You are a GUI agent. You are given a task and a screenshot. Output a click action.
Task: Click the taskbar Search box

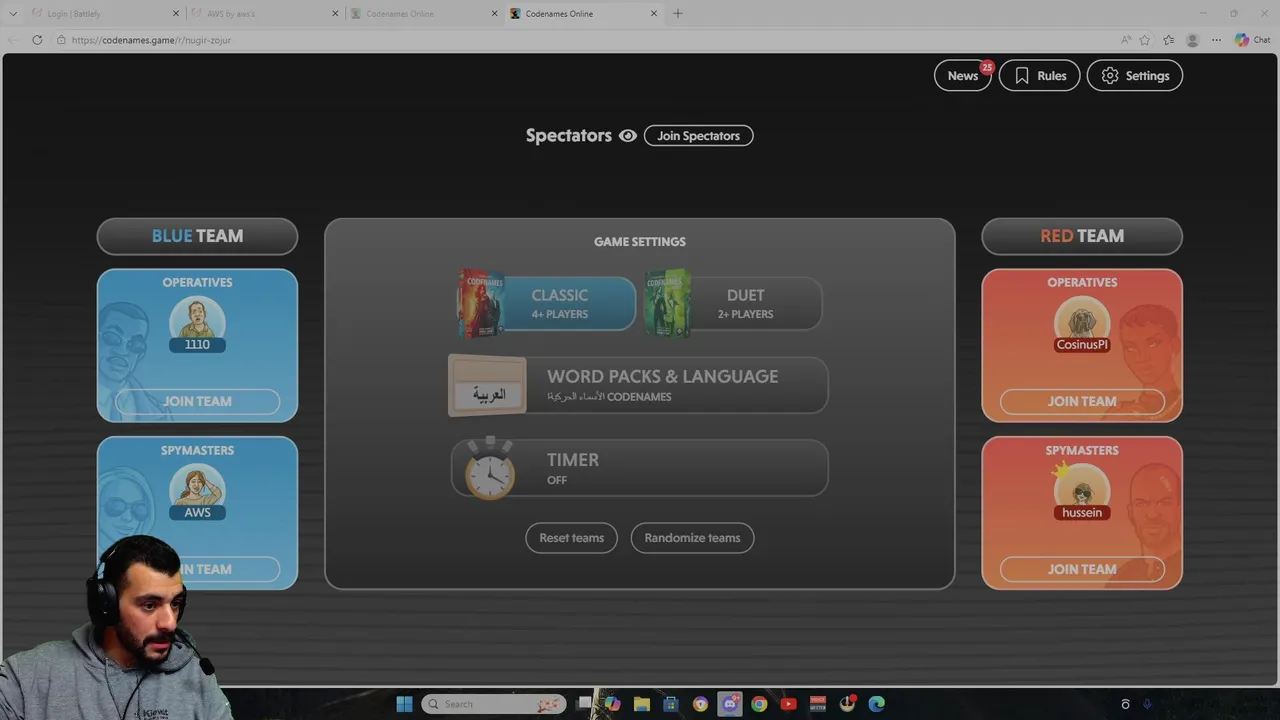click(494, 704)
